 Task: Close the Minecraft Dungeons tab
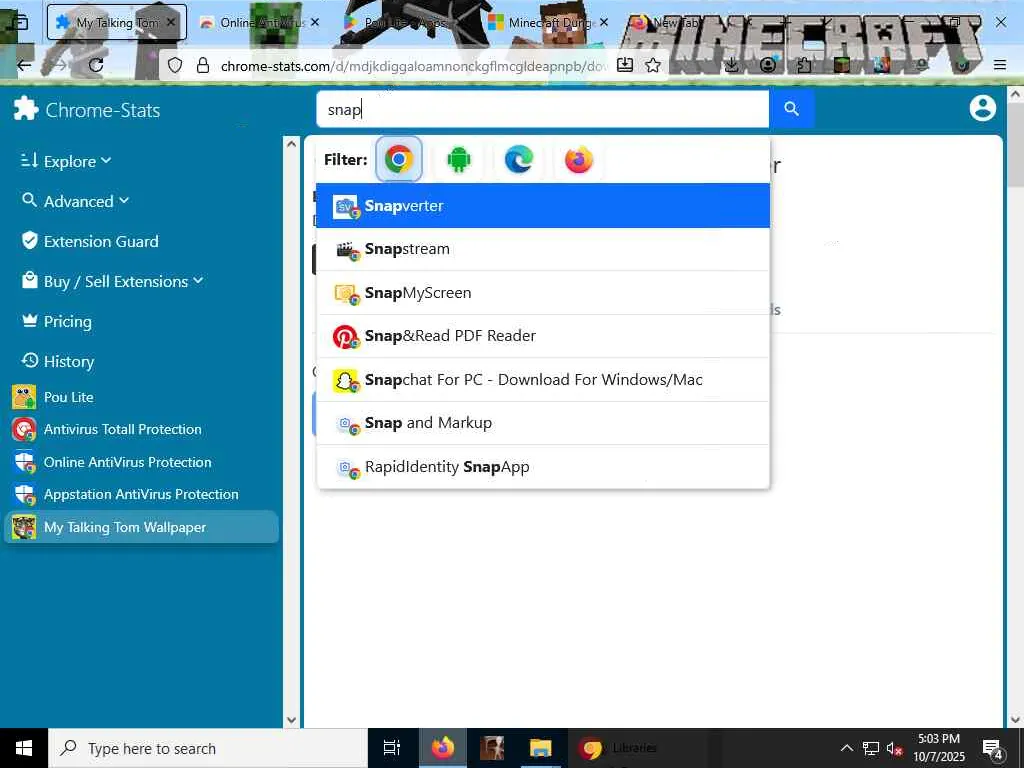tap(604, 22)
